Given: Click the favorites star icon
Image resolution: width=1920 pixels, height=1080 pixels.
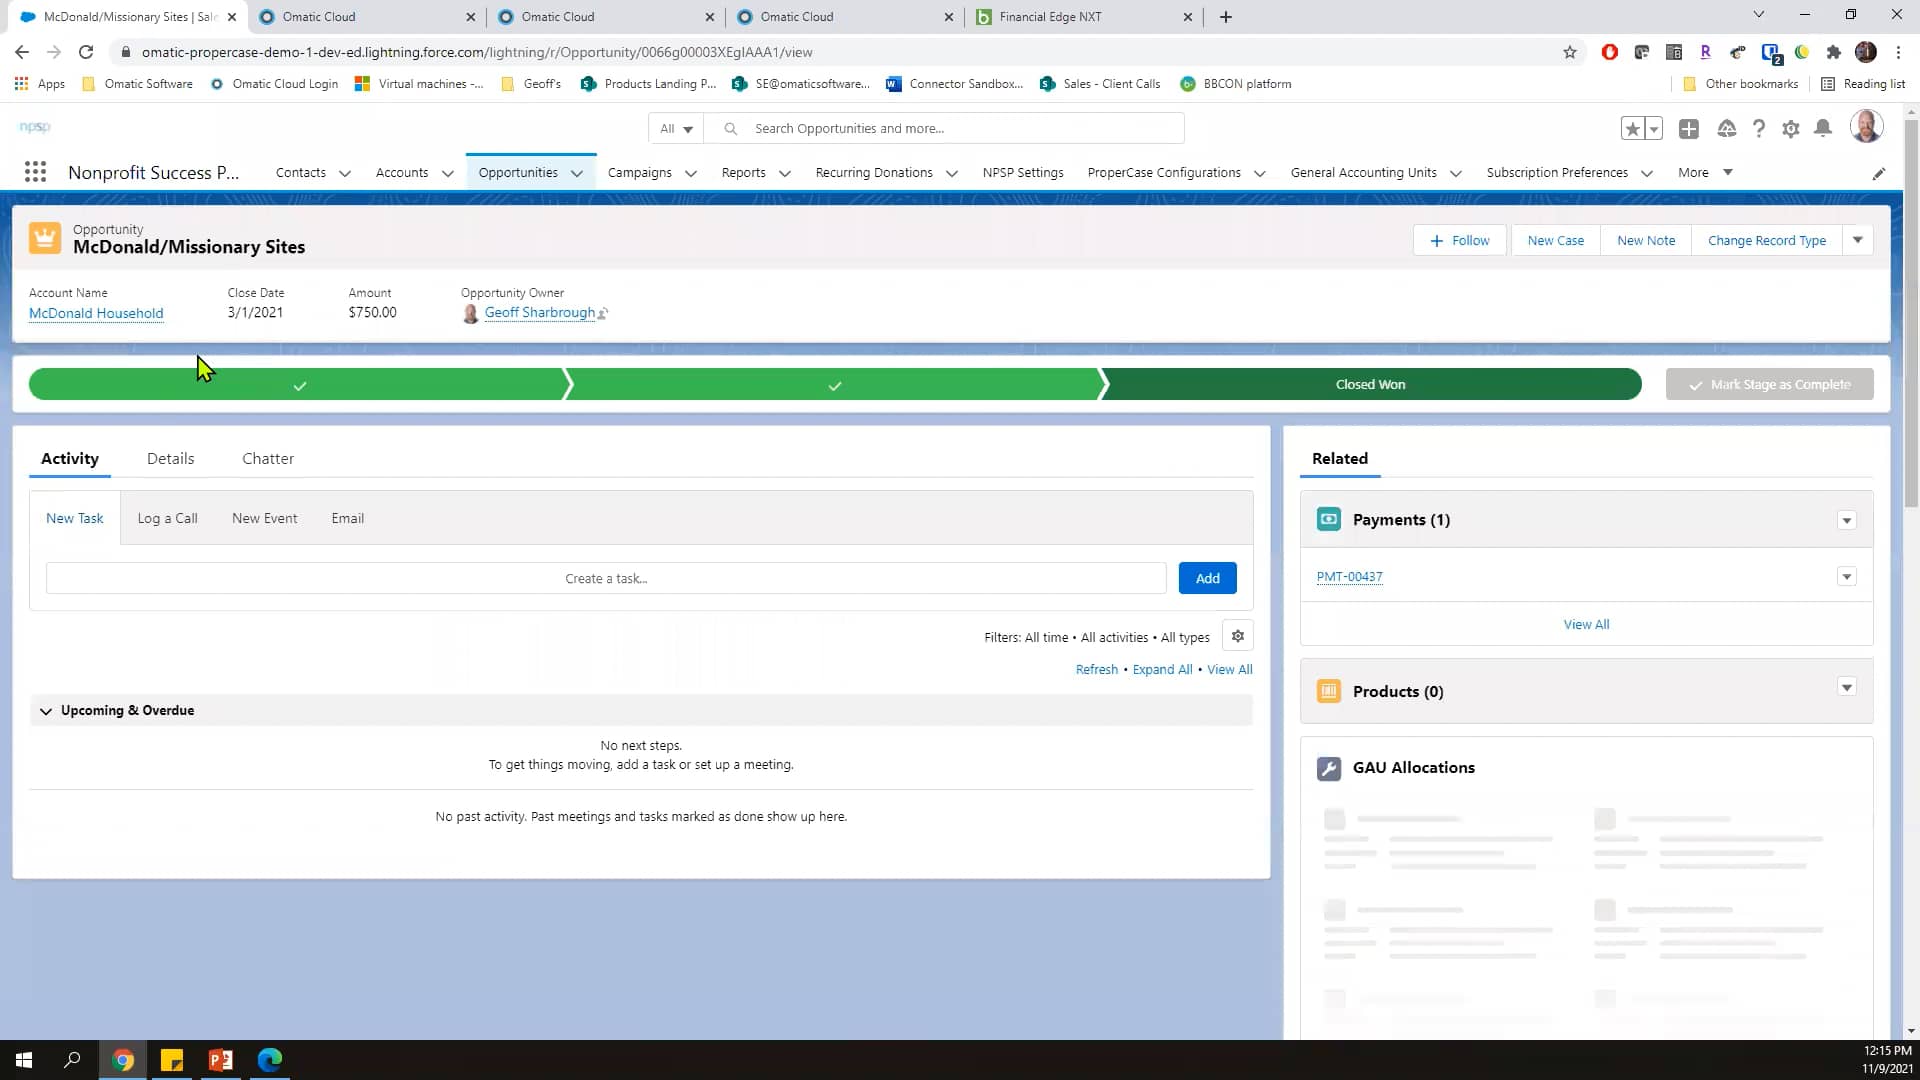Looking at the screenshot, I should [1632, 128].
